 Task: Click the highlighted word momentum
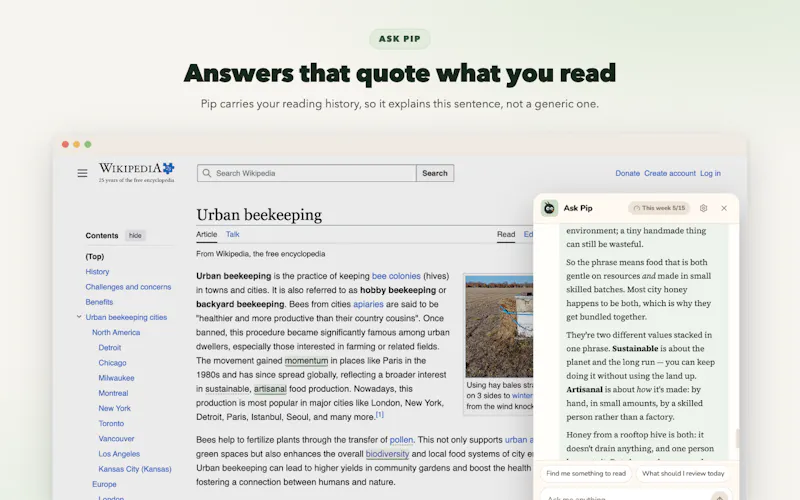306,361
